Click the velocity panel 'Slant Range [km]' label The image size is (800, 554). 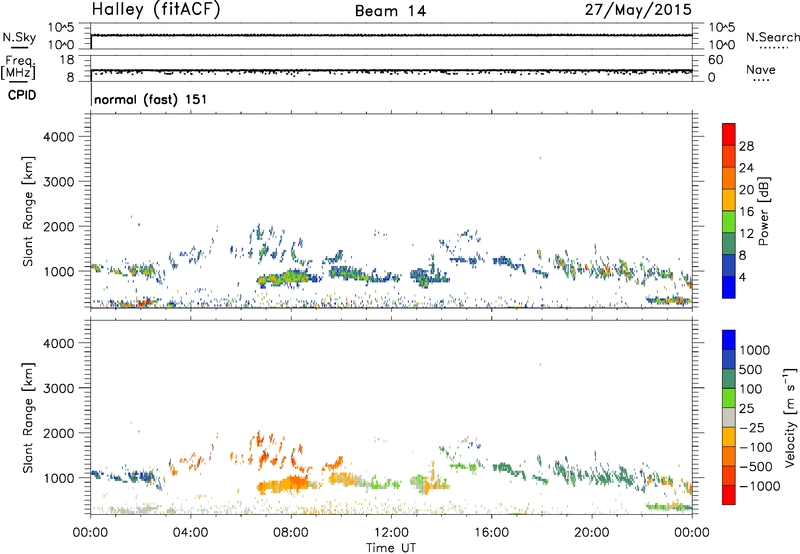click(x=28, y=418)
